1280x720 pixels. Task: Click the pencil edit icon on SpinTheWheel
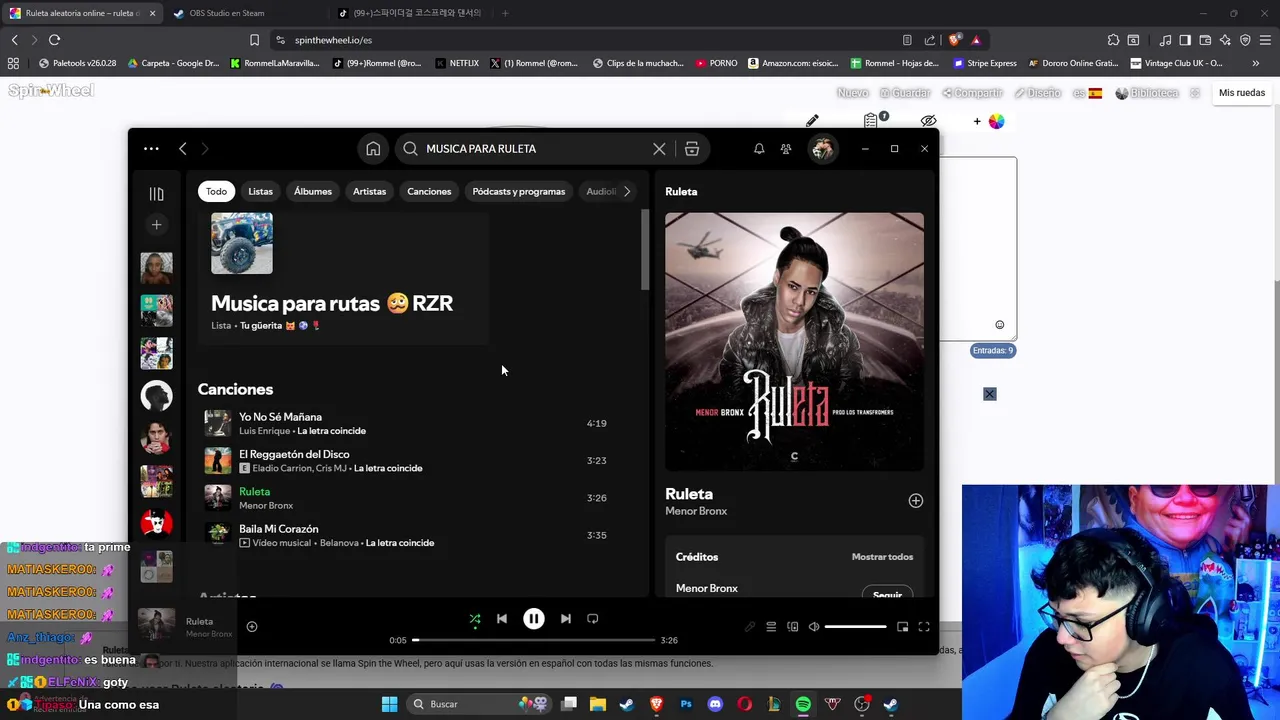tap(812, 121)
